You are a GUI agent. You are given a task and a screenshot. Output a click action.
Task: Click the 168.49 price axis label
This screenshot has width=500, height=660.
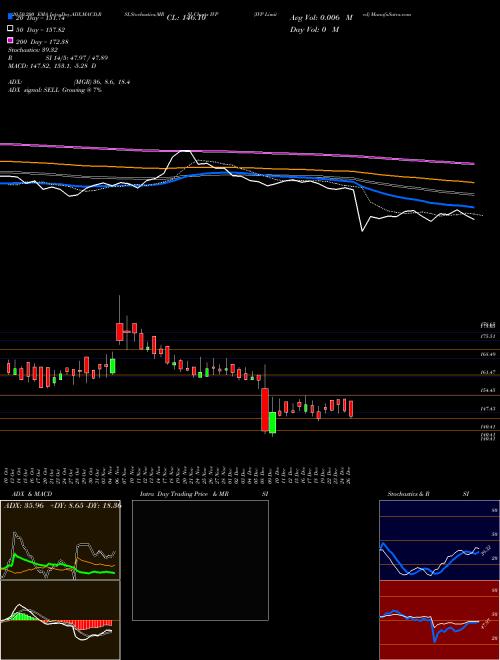(x=489, y=354)
